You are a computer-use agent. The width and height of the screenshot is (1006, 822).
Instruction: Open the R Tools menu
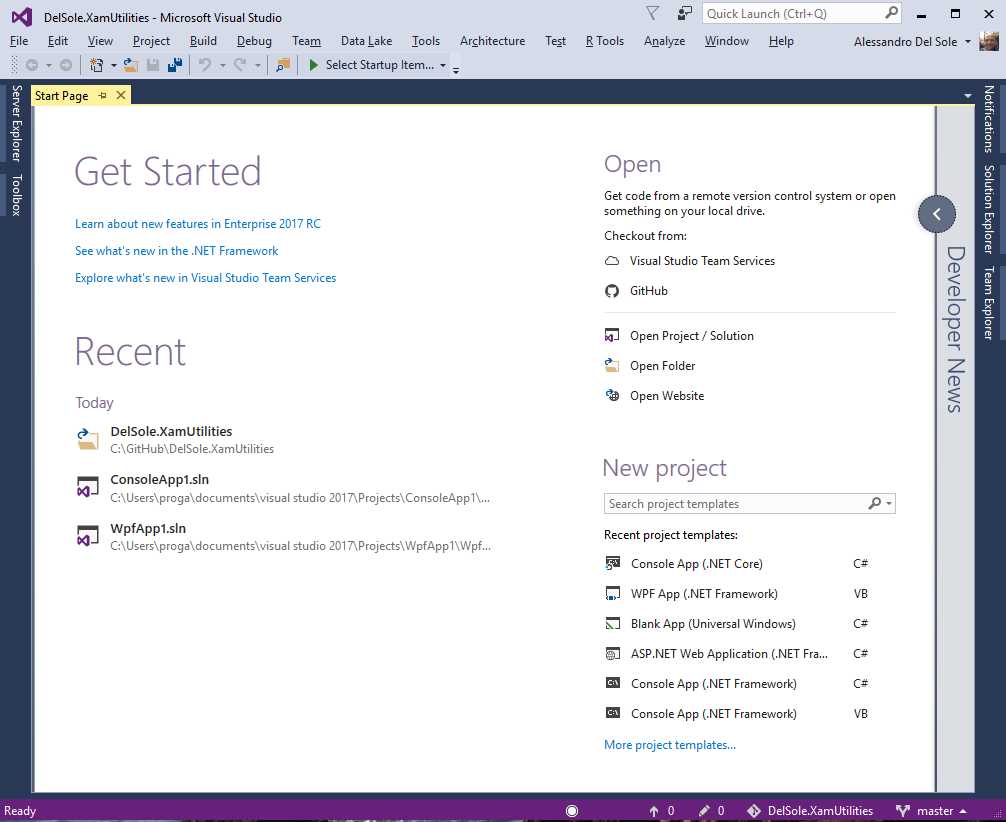[x=604, y=41]
